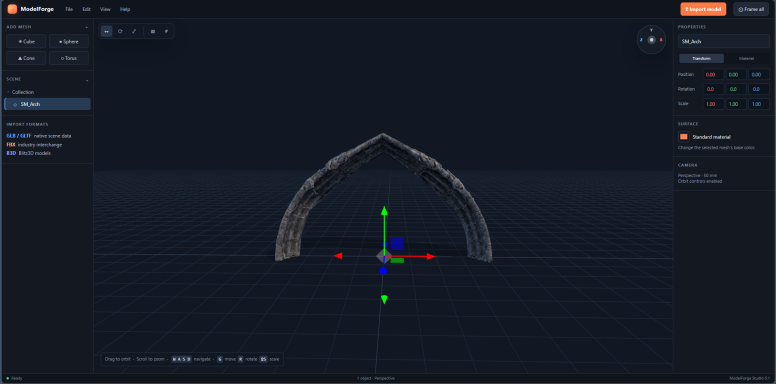Add a Sphere mesh
776x384 pixels.
[x=69, y=42]
